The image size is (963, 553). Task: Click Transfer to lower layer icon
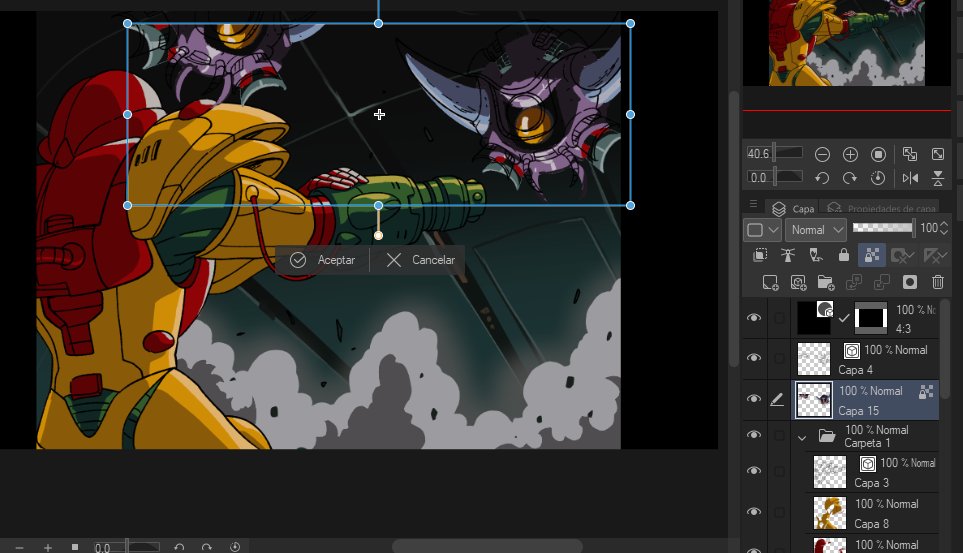coord(854,283)
